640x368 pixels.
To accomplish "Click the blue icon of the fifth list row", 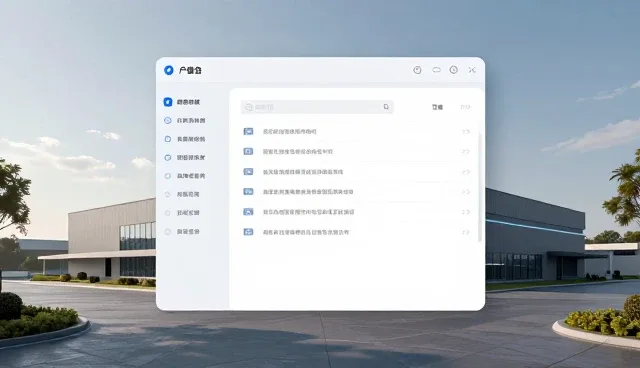I will coord(248,212).
